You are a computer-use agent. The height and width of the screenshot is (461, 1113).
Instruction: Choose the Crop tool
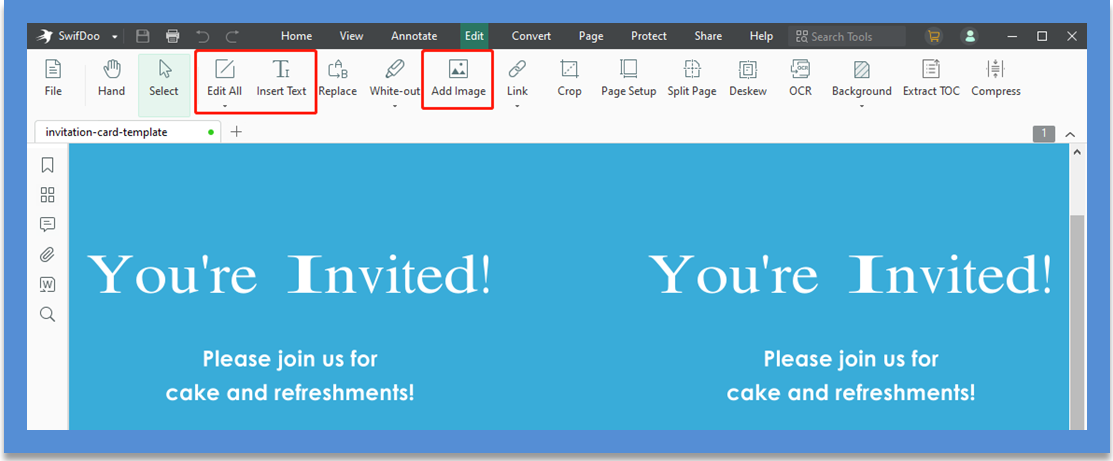(569, 78)
